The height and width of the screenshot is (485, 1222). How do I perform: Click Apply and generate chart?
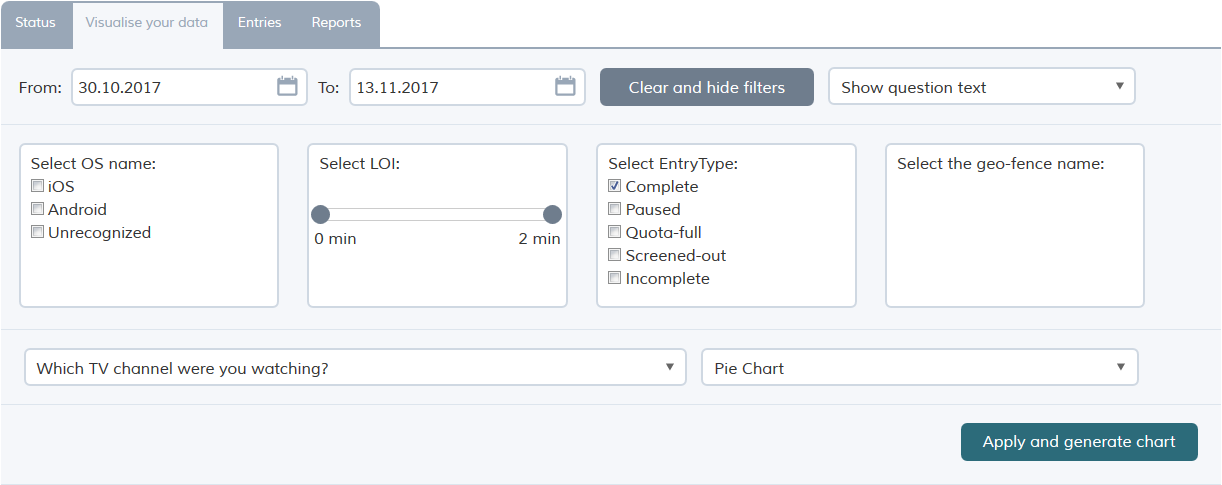(1079, 442)
